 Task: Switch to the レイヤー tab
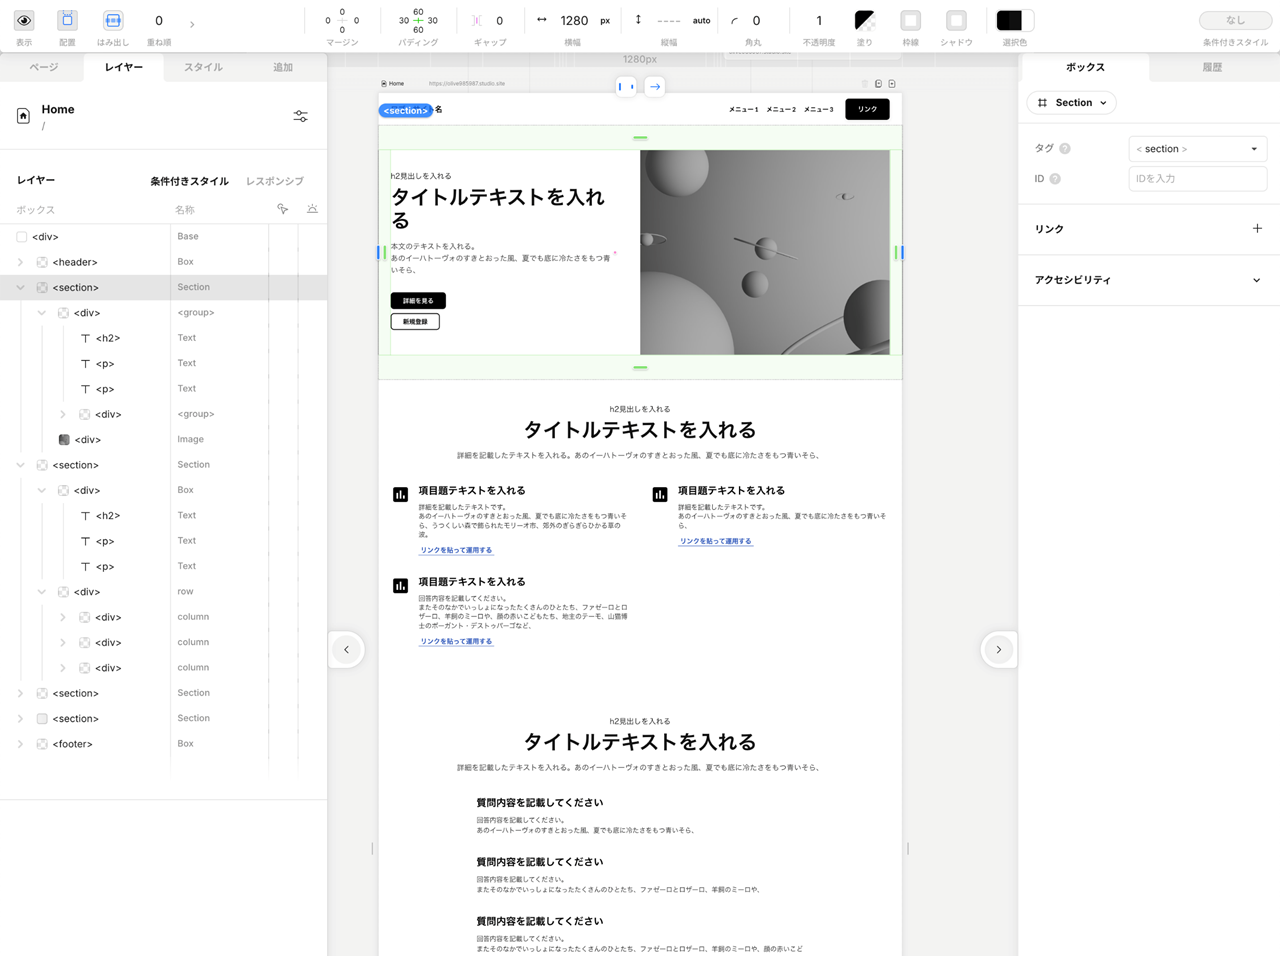coord(124,67)
